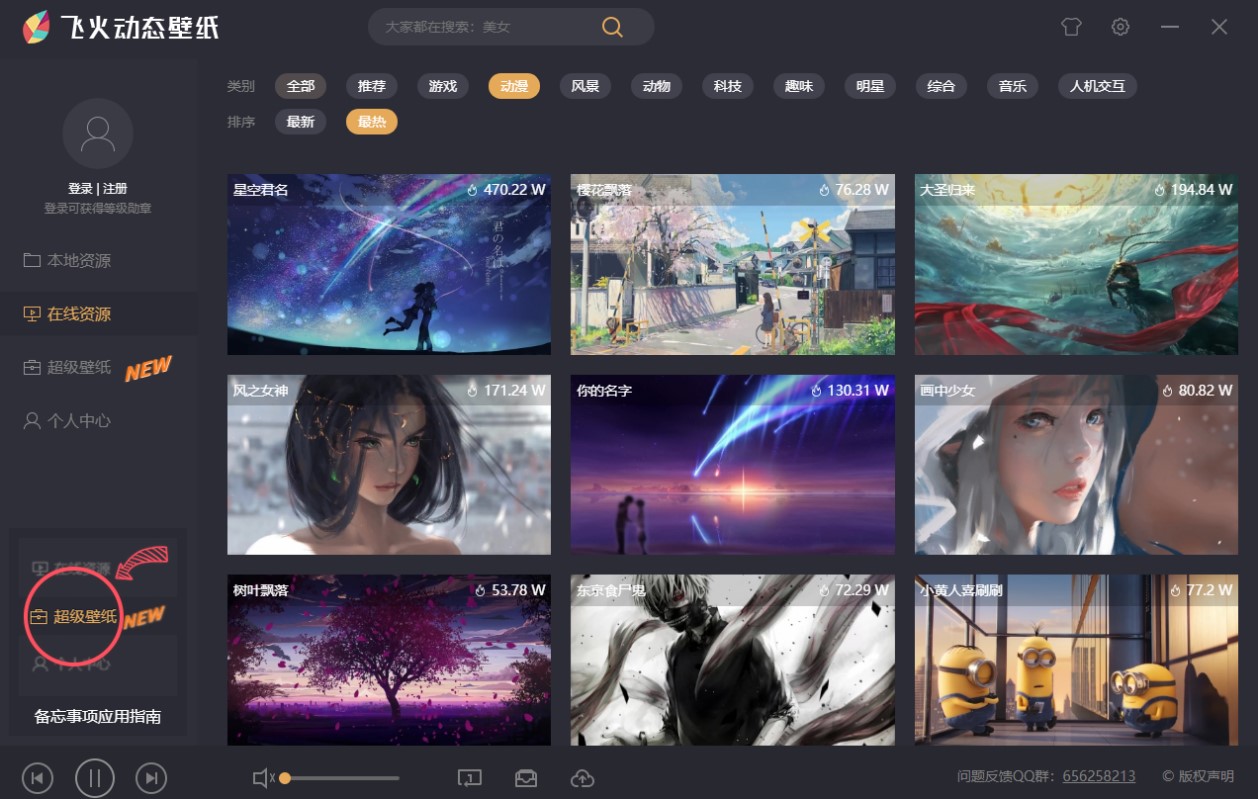Viewport: 1258px width, 799px height.
Task: Open the 大圣归来 wallpaper thumbnail
Action: tap(1076, 264)
